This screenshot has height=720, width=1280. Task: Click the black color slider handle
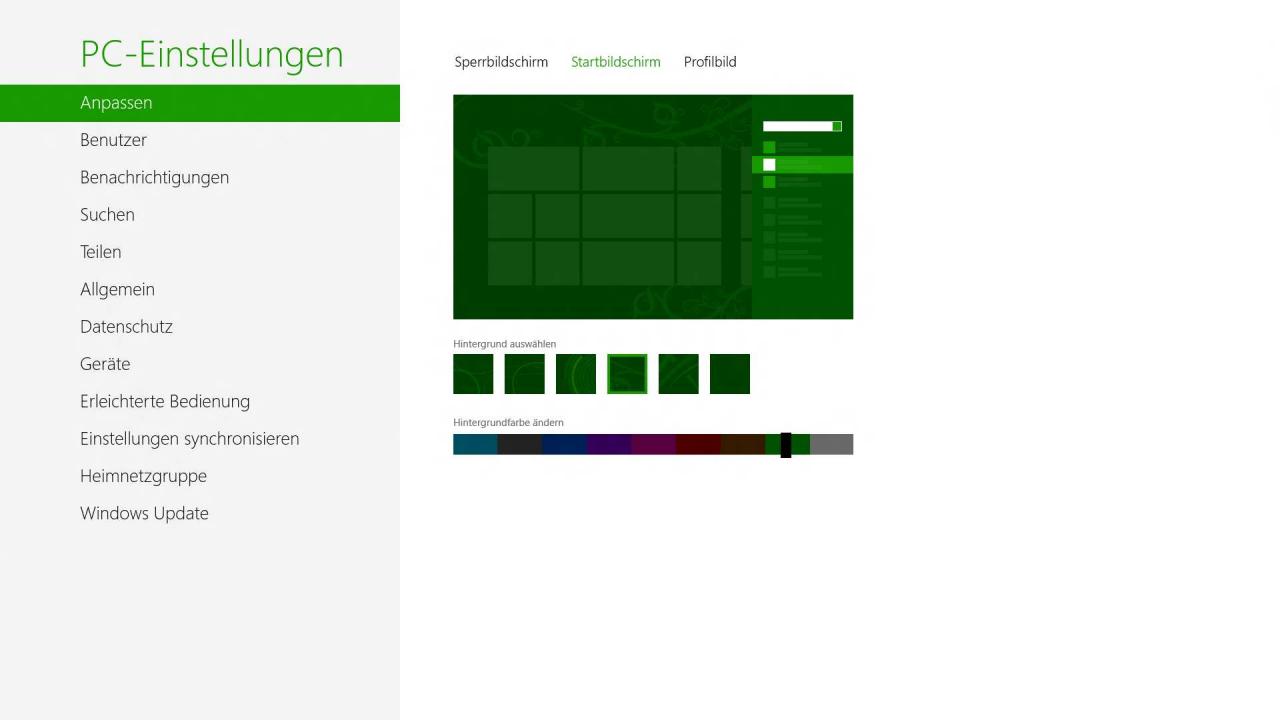point(786,445)
